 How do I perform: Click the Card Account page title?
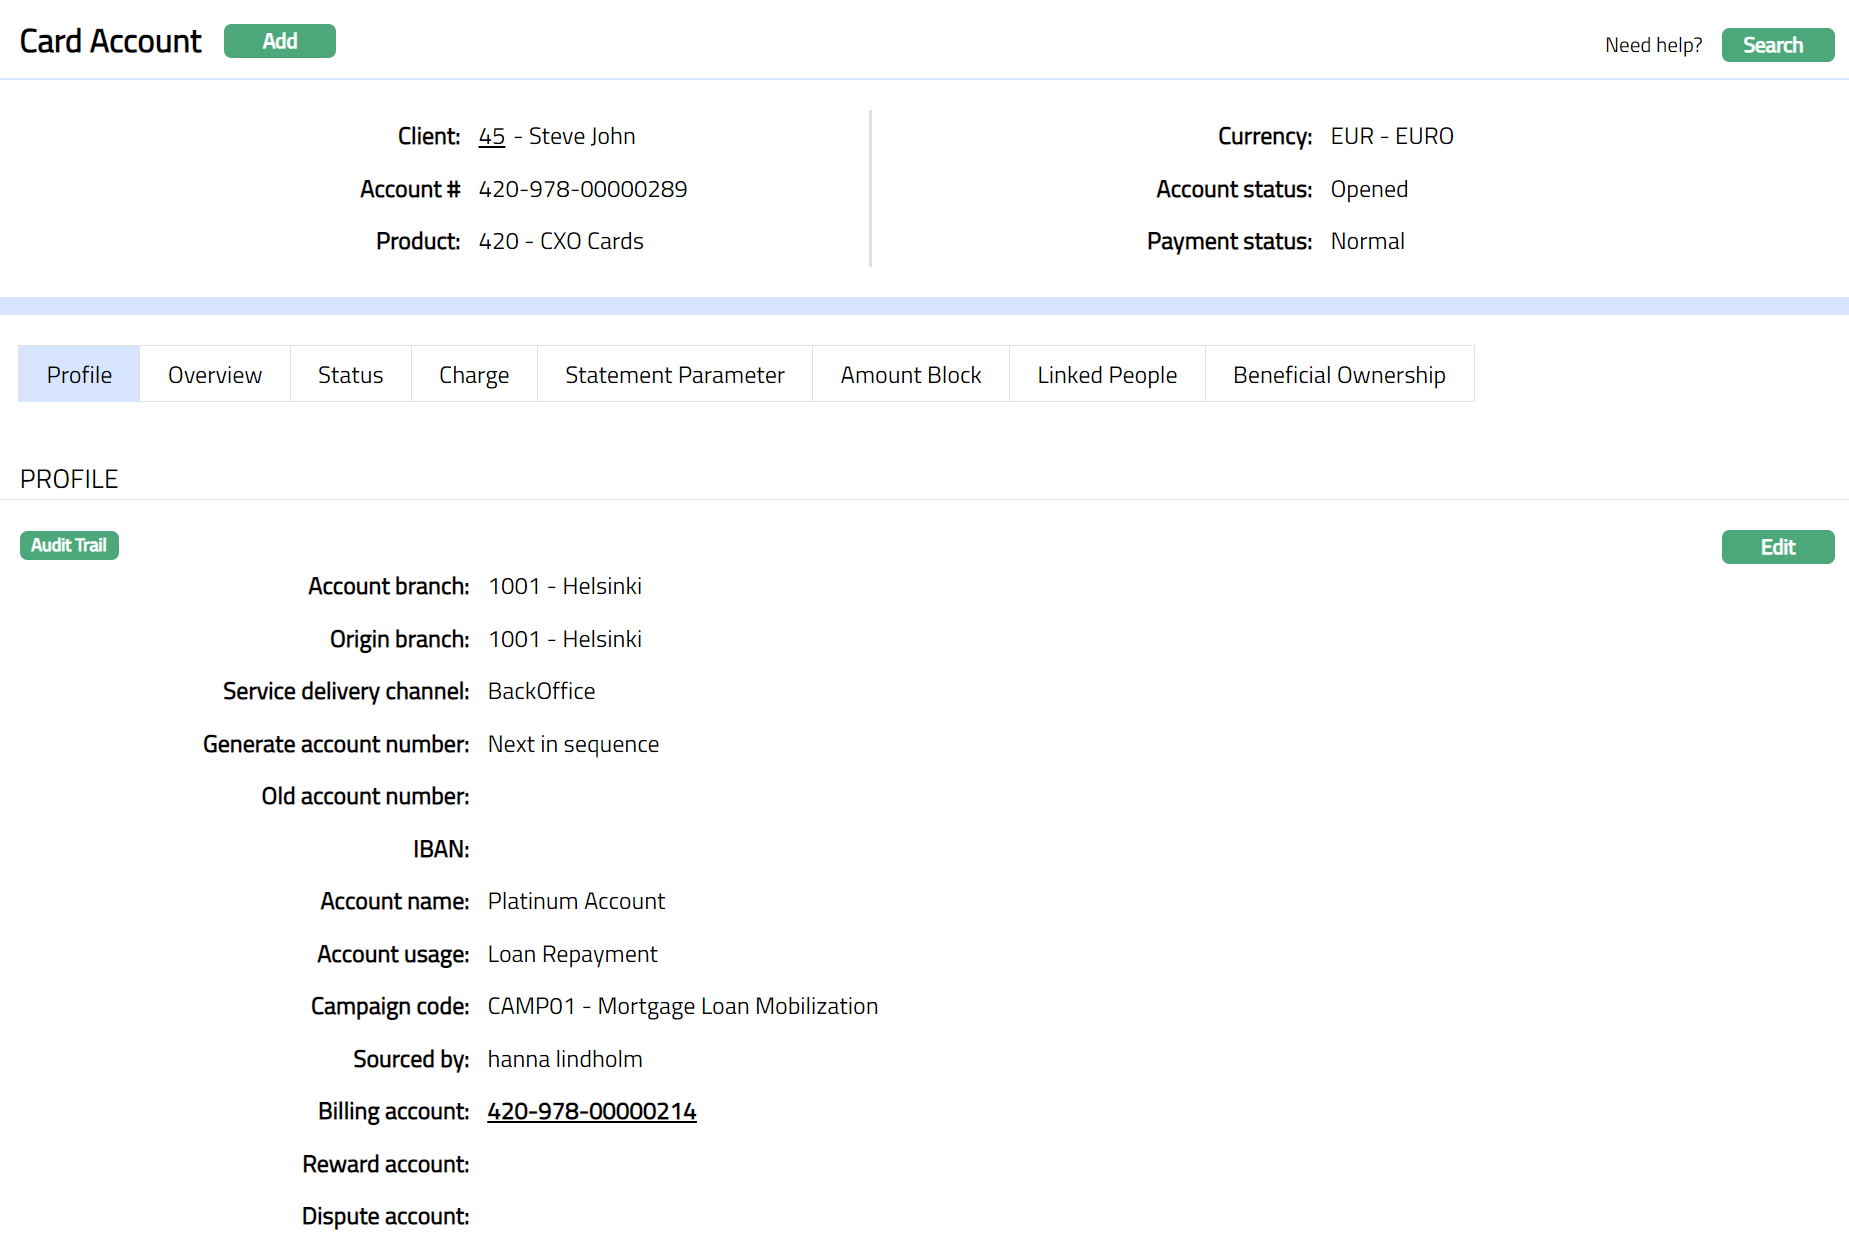110,41
